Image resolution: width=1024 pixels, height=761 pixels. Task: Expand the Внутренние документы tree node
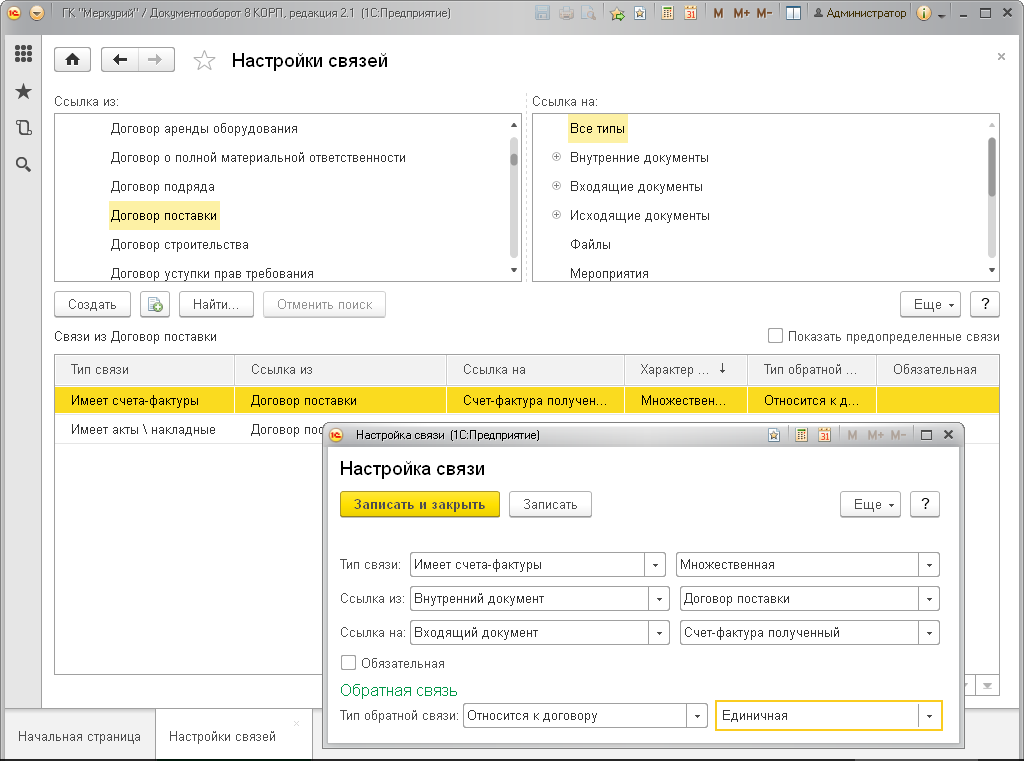(556, 157)
